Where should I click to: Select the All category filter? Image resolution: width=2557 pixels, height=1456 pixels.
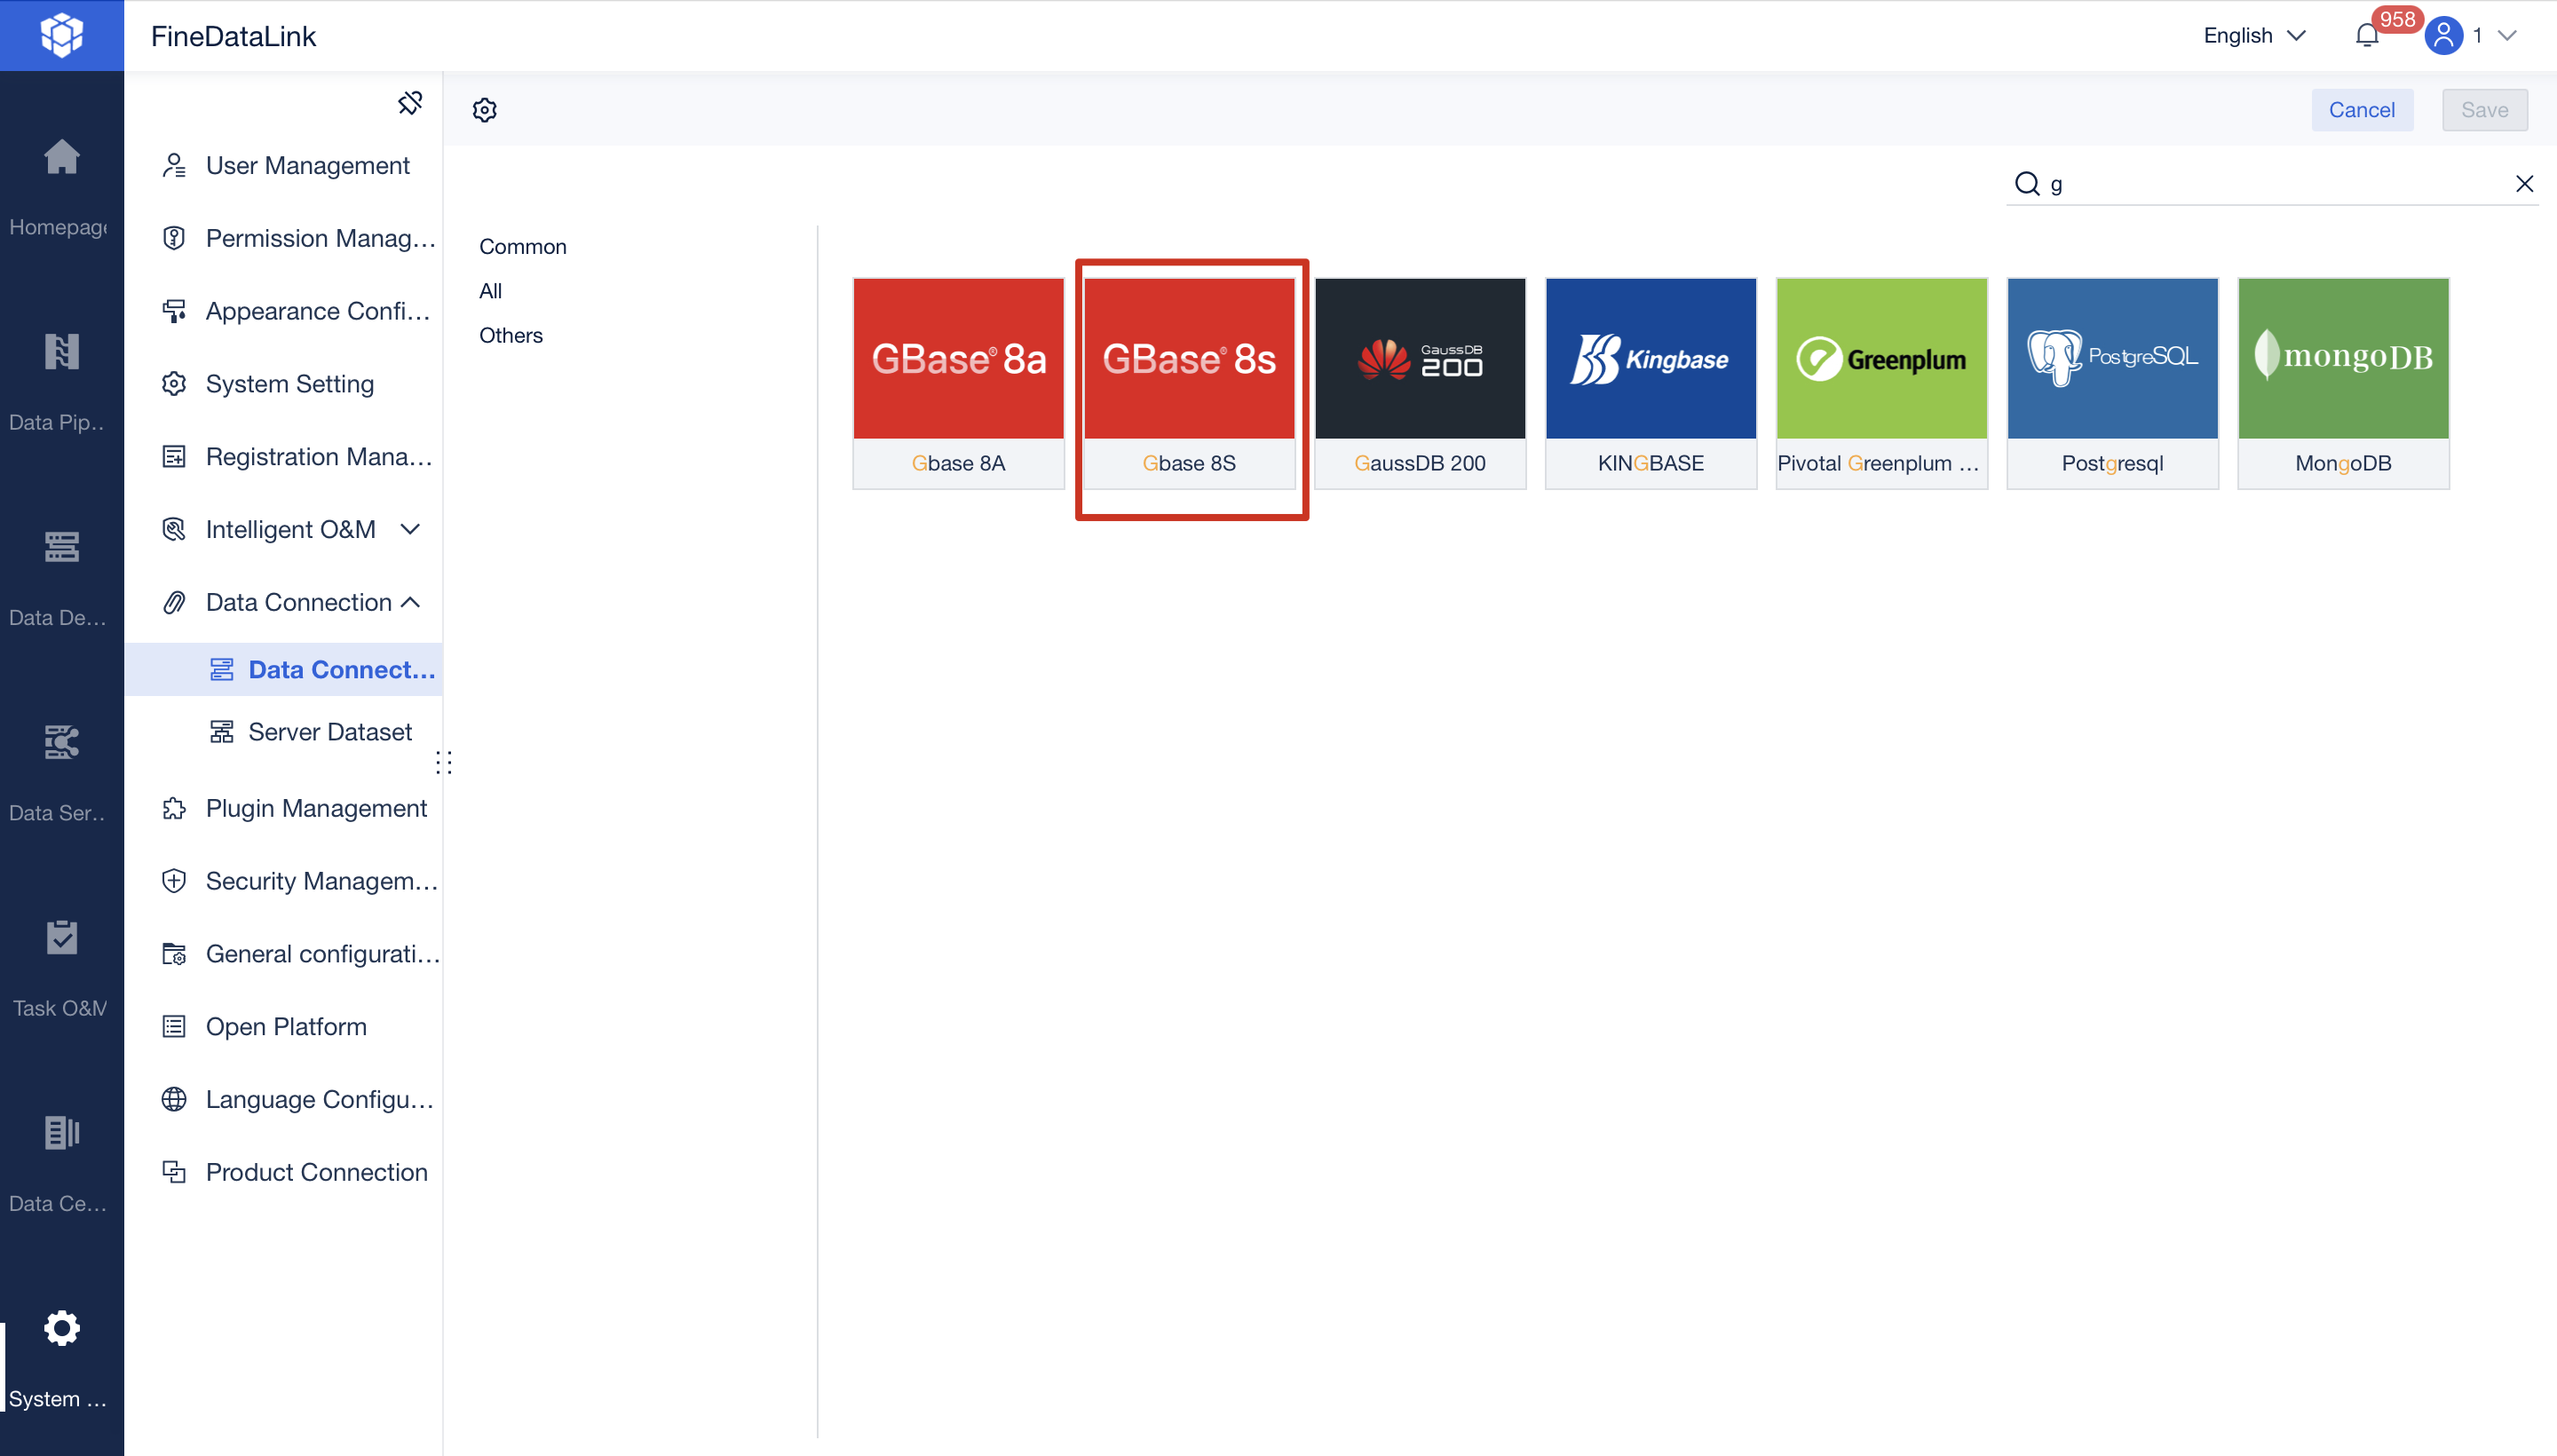point(490,291)
